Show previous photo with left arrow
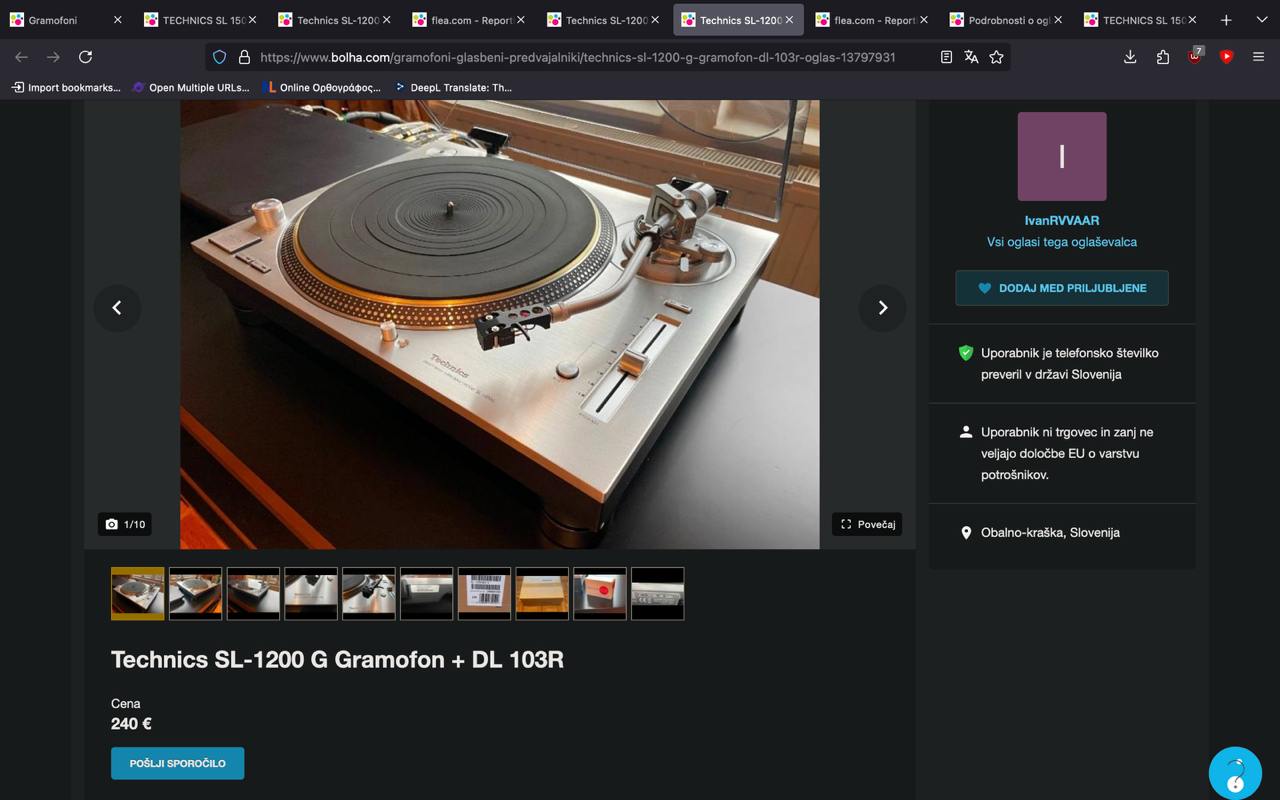Screen dimensions: 1280x800 coord(117,308)
